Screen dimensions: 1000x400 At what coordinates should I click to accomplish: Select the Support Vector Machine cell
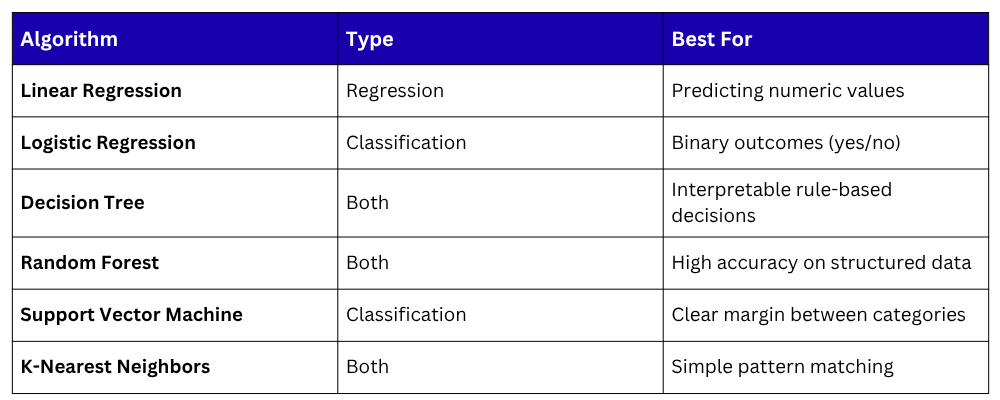[132, 315]
